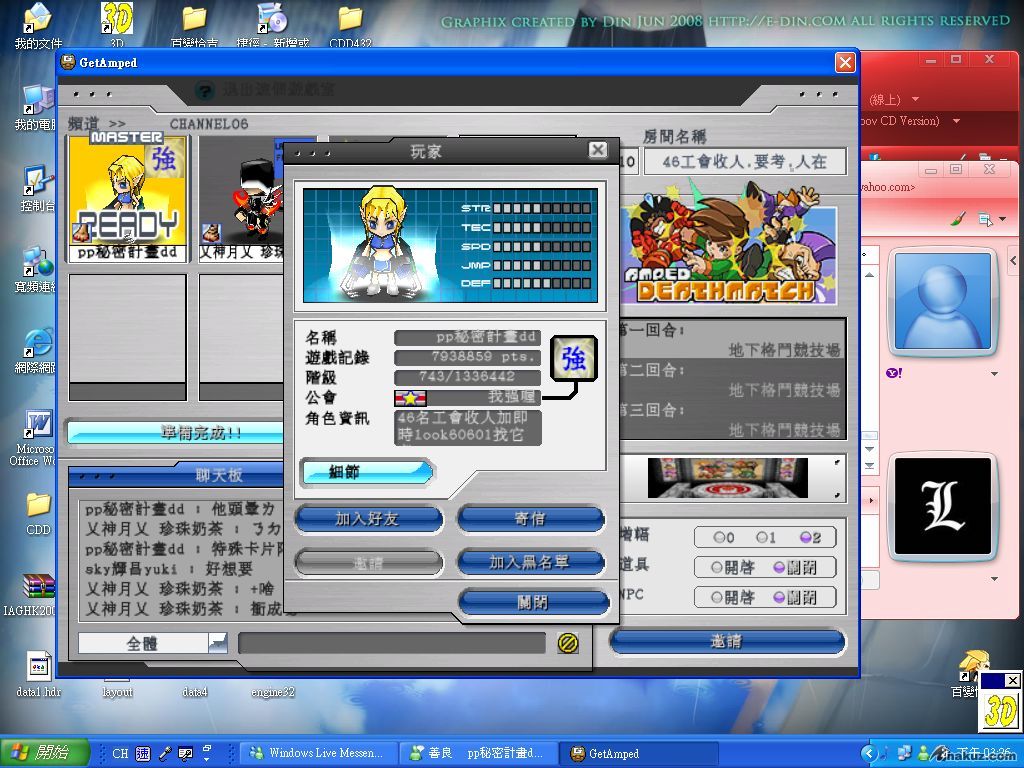Set NPC to 關閉
Image resolution: width=1024 pixels, height=768 pixels.
click(795, 597)
